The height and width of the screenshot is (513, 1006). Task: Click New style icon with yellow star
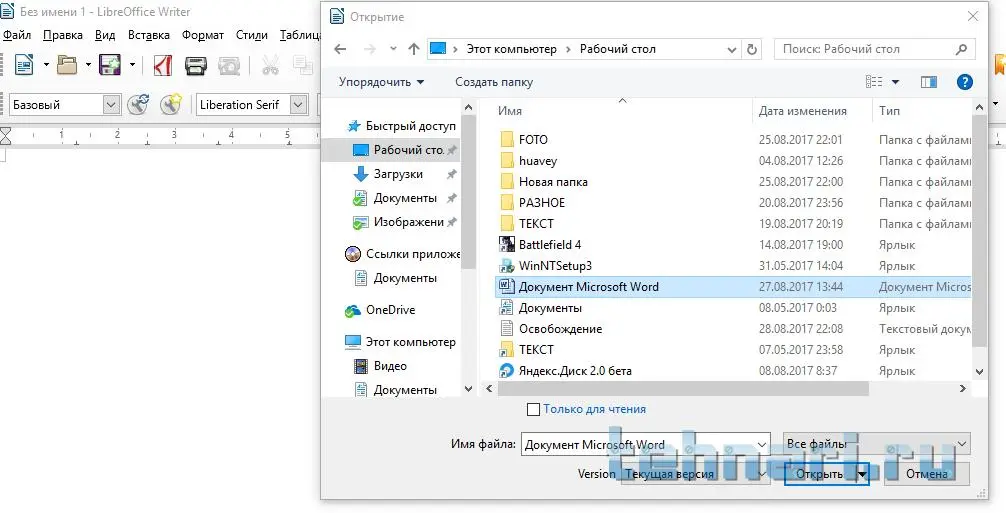[171, 105]
